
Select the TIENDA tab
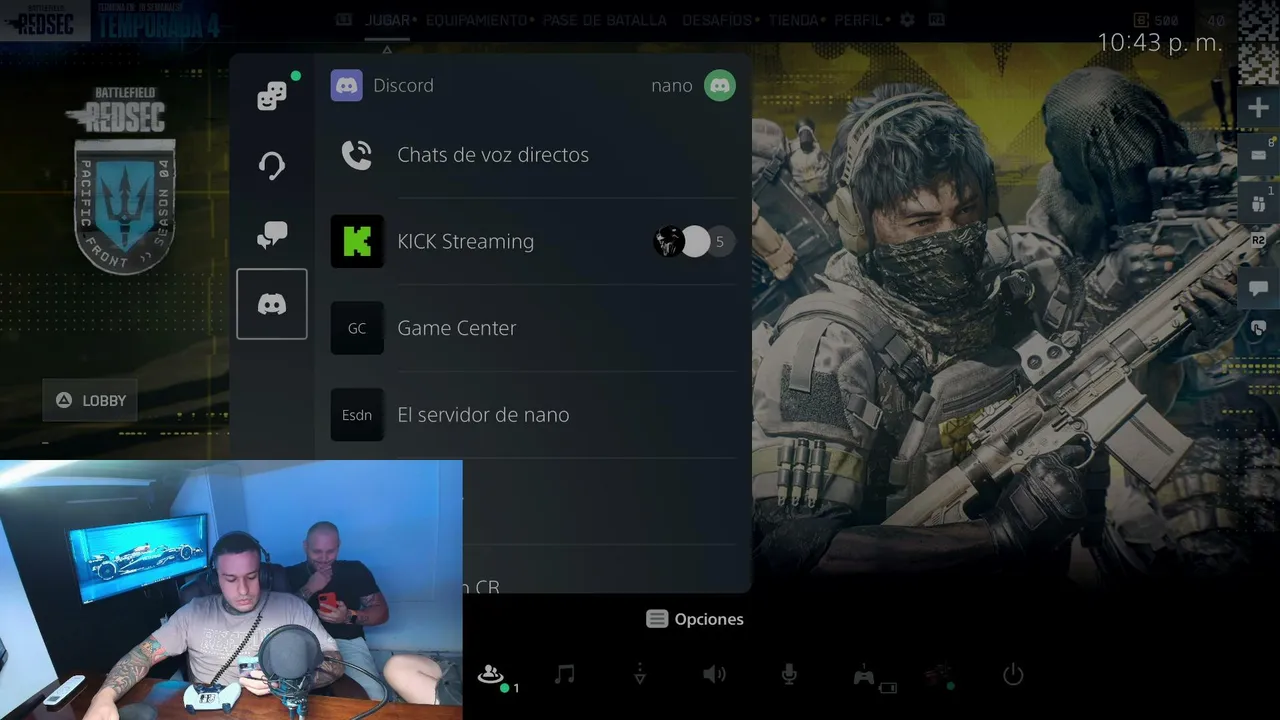[793, 20]
